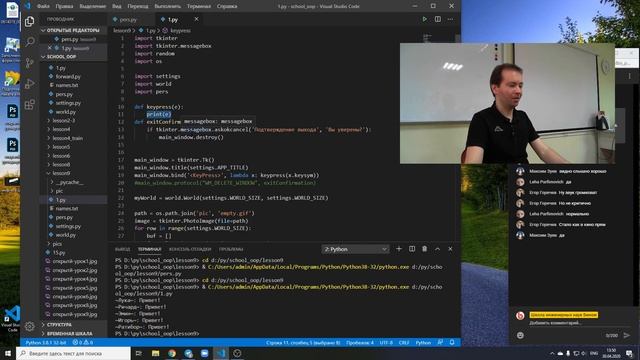Click the feedback icon in status bar

(440, 342)
